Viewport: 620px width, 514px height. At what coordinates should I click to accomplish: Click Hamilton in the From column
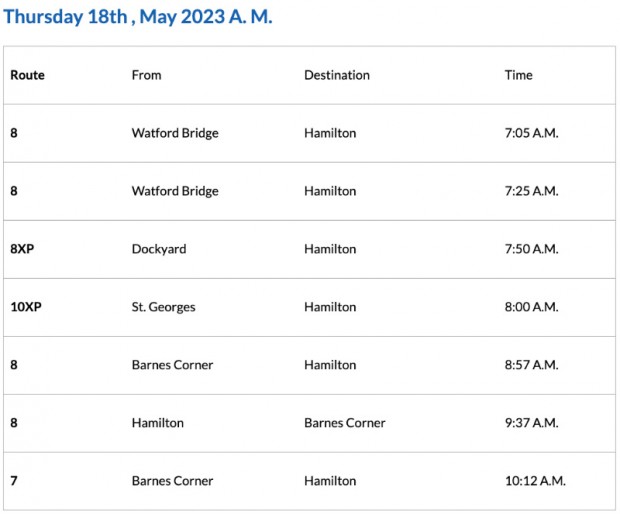click(x=158, y=423)
